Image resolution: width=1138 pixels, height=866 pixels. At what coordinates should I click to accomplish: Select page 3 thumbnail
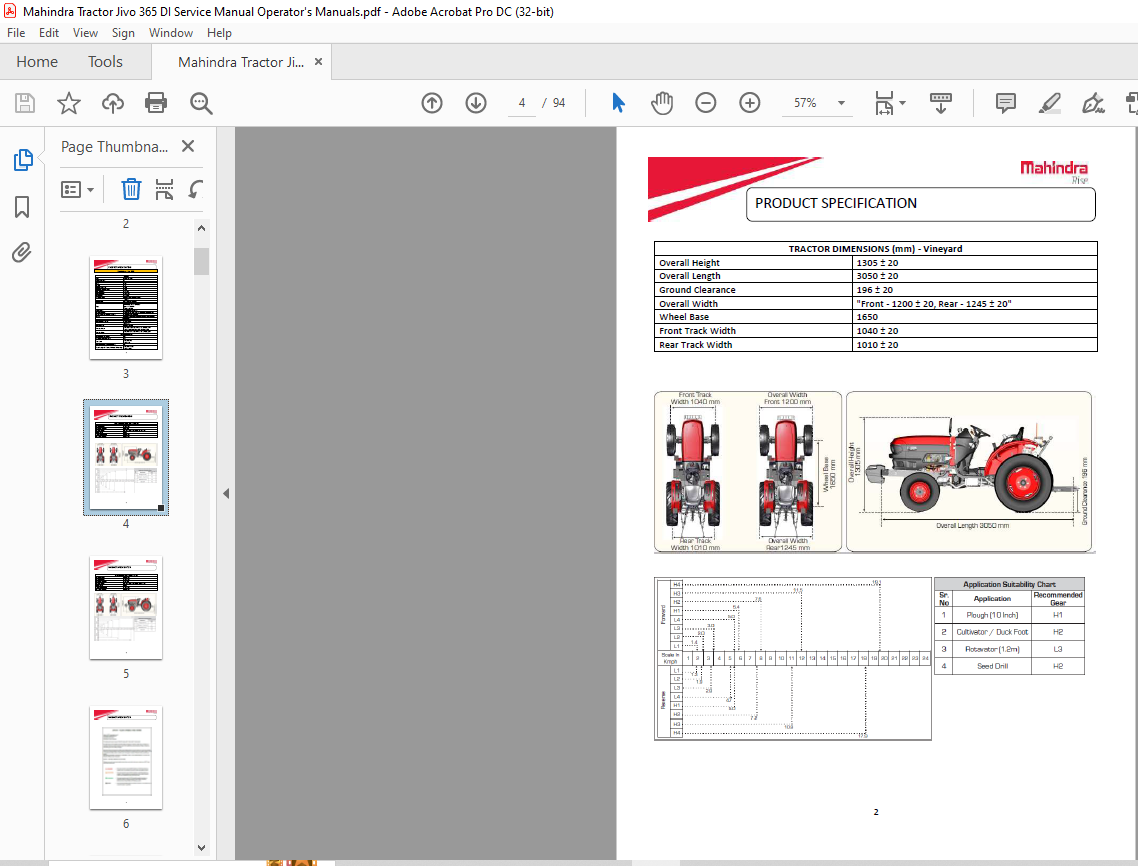[x=126, y=308]
